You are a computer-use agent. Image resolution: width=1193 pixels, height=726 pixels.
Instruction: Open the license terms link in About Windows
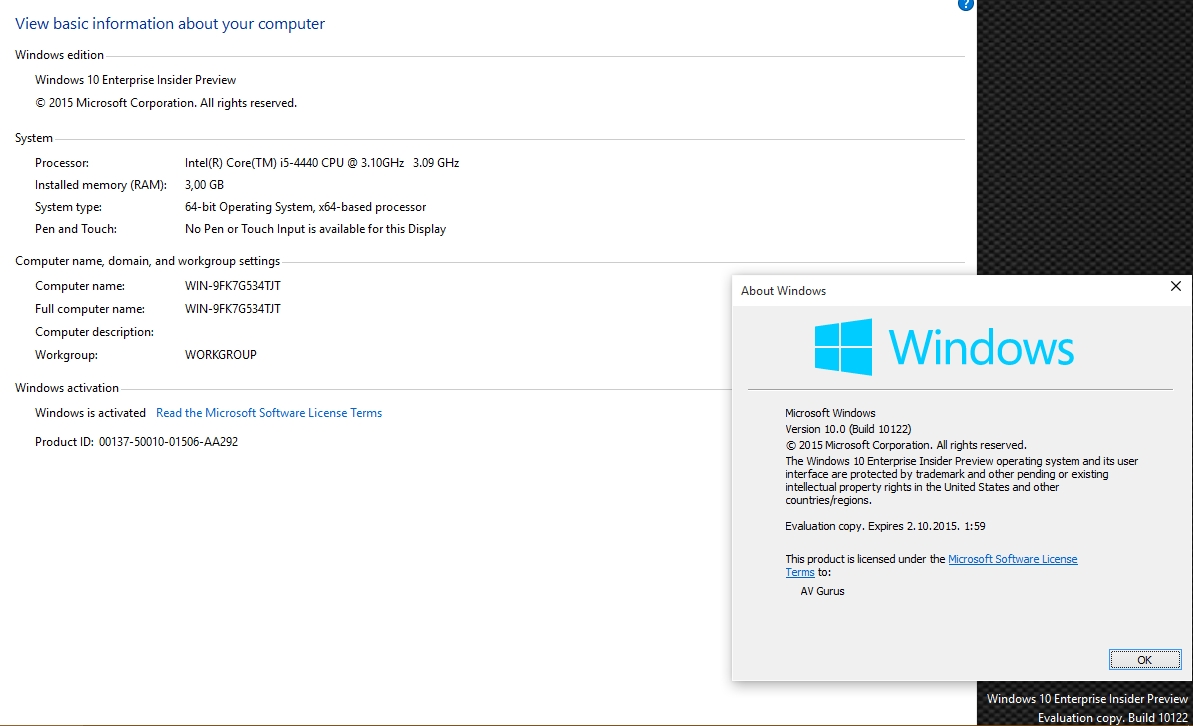tap(1012, 559)
